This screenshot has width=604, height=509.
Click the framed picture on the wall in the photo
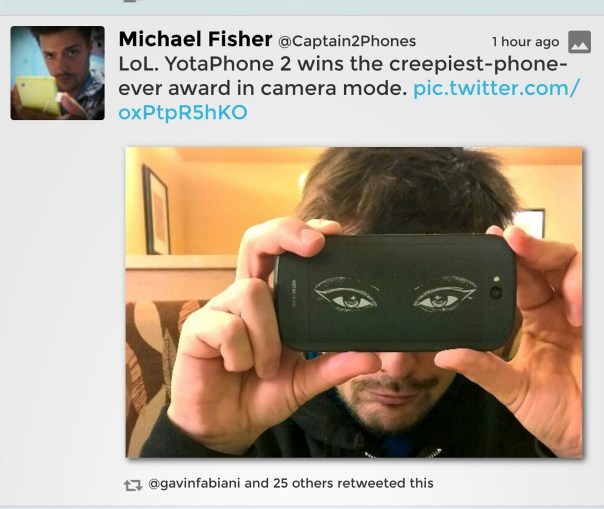point(156,210)
